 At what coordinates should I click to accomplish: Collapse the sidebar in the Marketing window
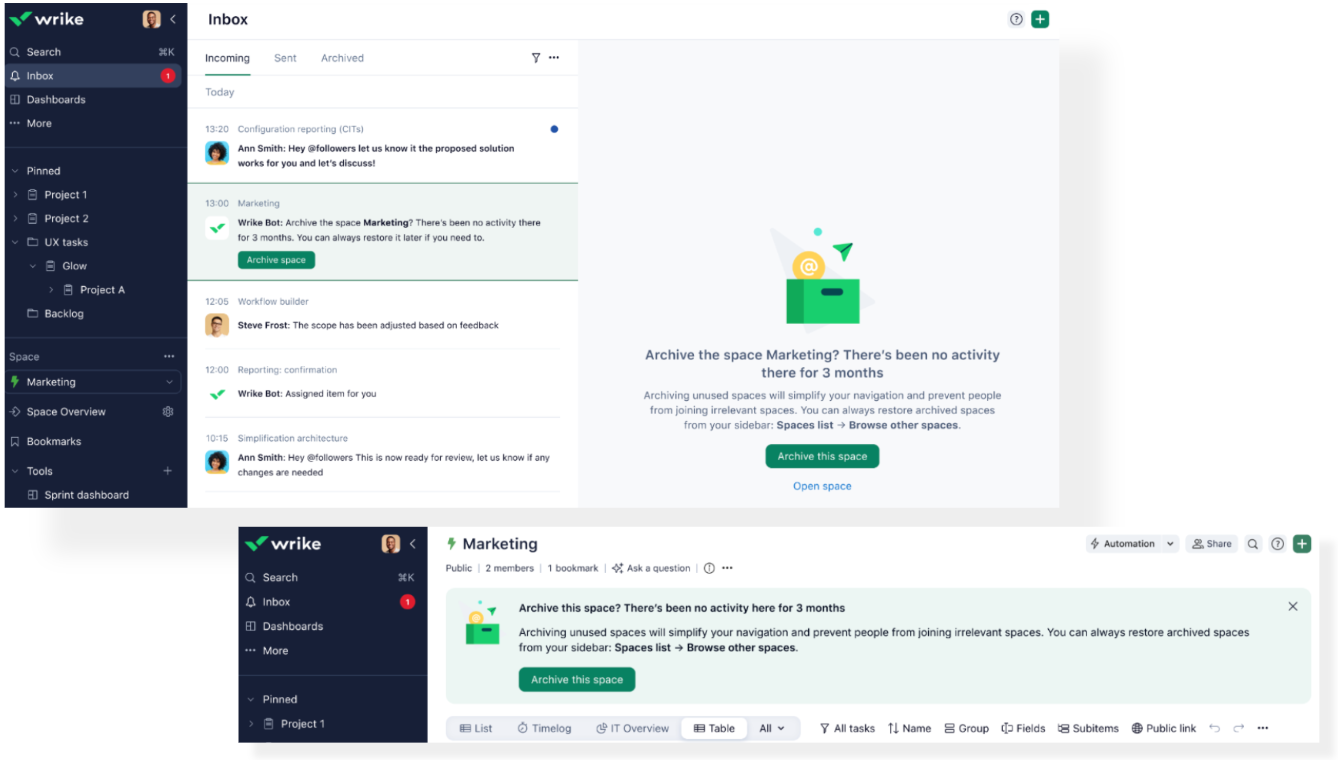[413, 544]
